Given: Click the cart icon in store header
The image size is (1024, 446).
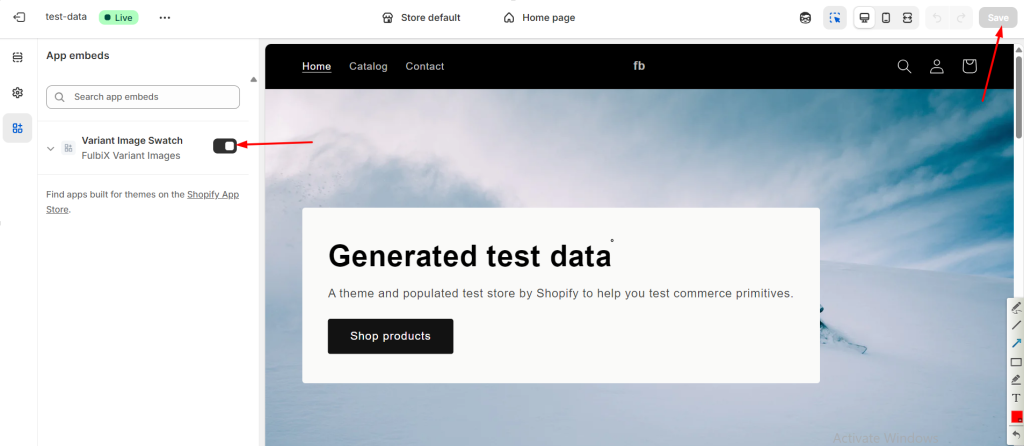Looking at the screenshot, I should (968, 66).
